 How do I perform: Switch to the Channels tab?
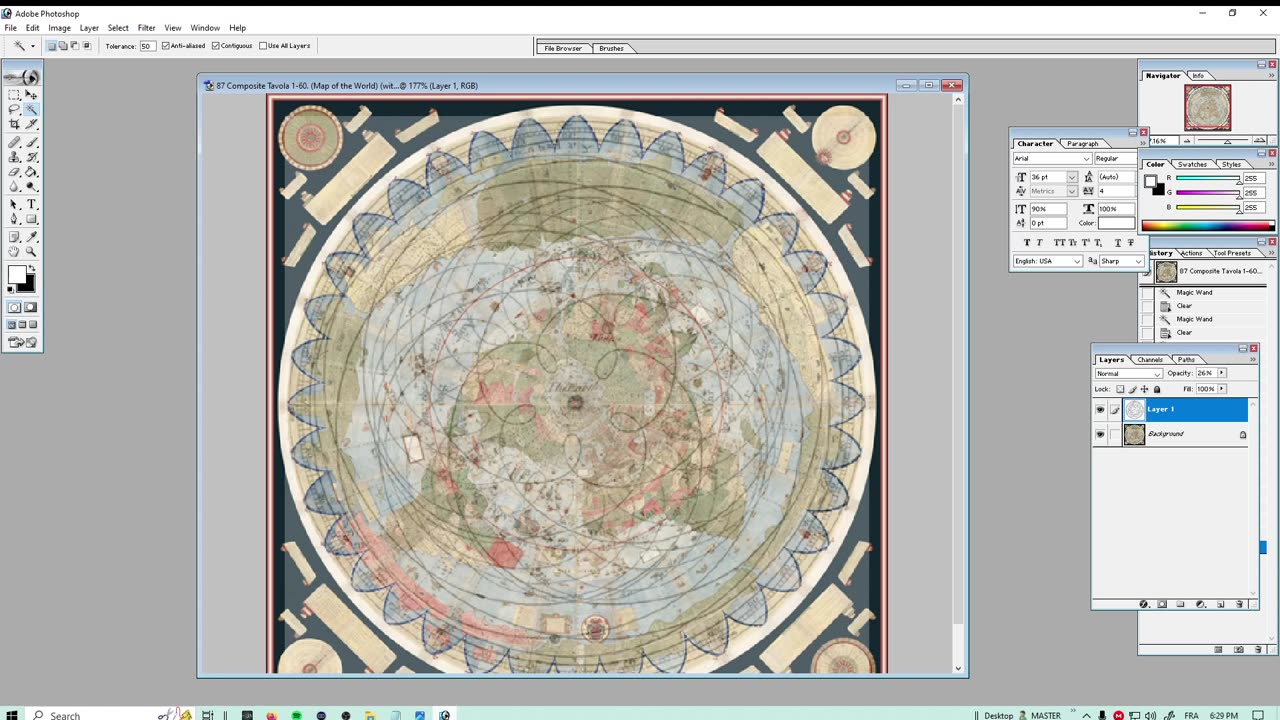tap(1150, 360)
